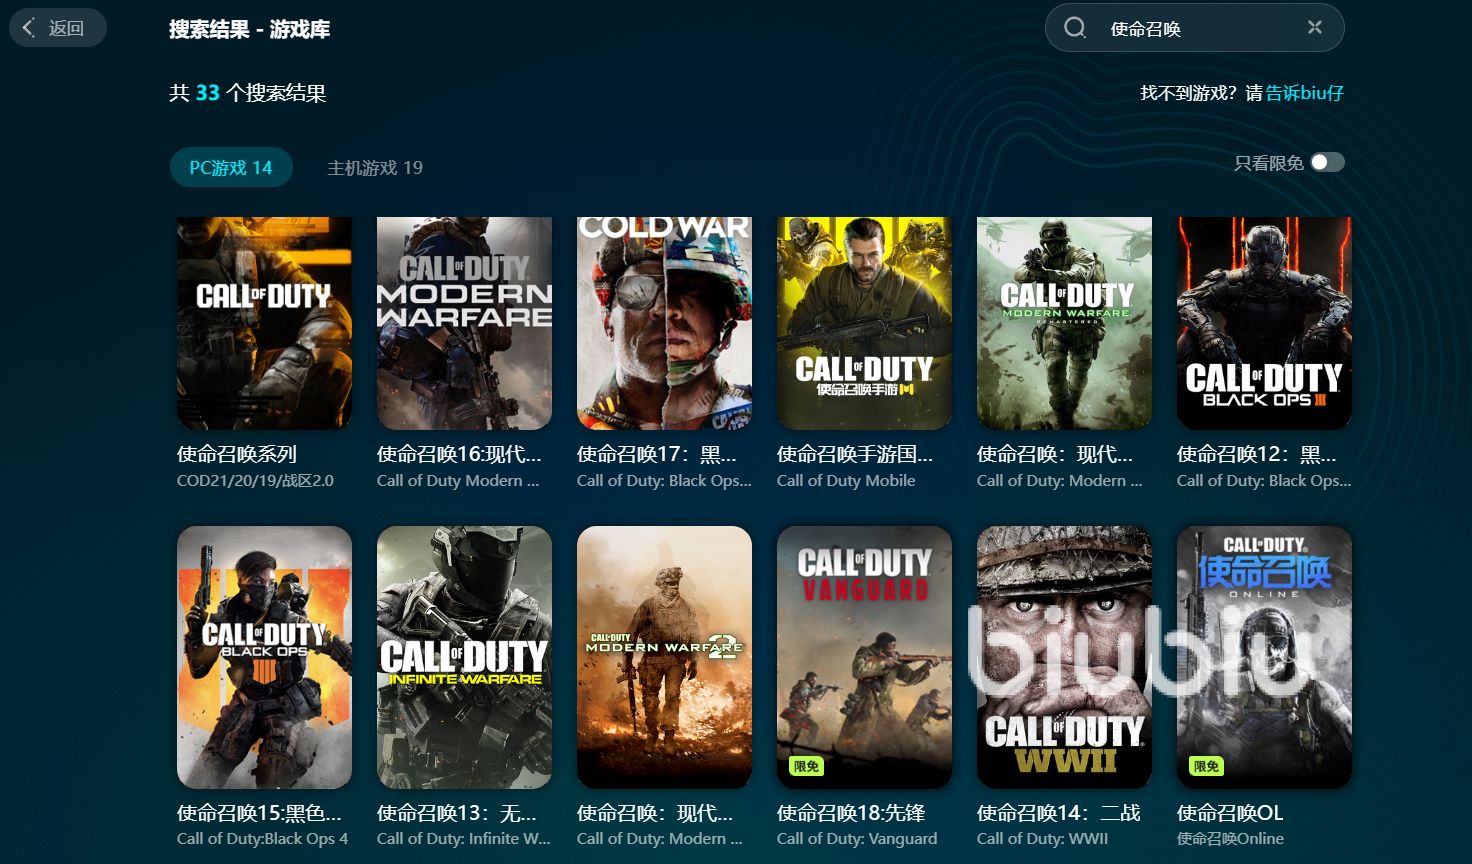Enable the 只看限免 toggle
This screenshot has width=1472, height=864.
click(x=1328, y=162)
